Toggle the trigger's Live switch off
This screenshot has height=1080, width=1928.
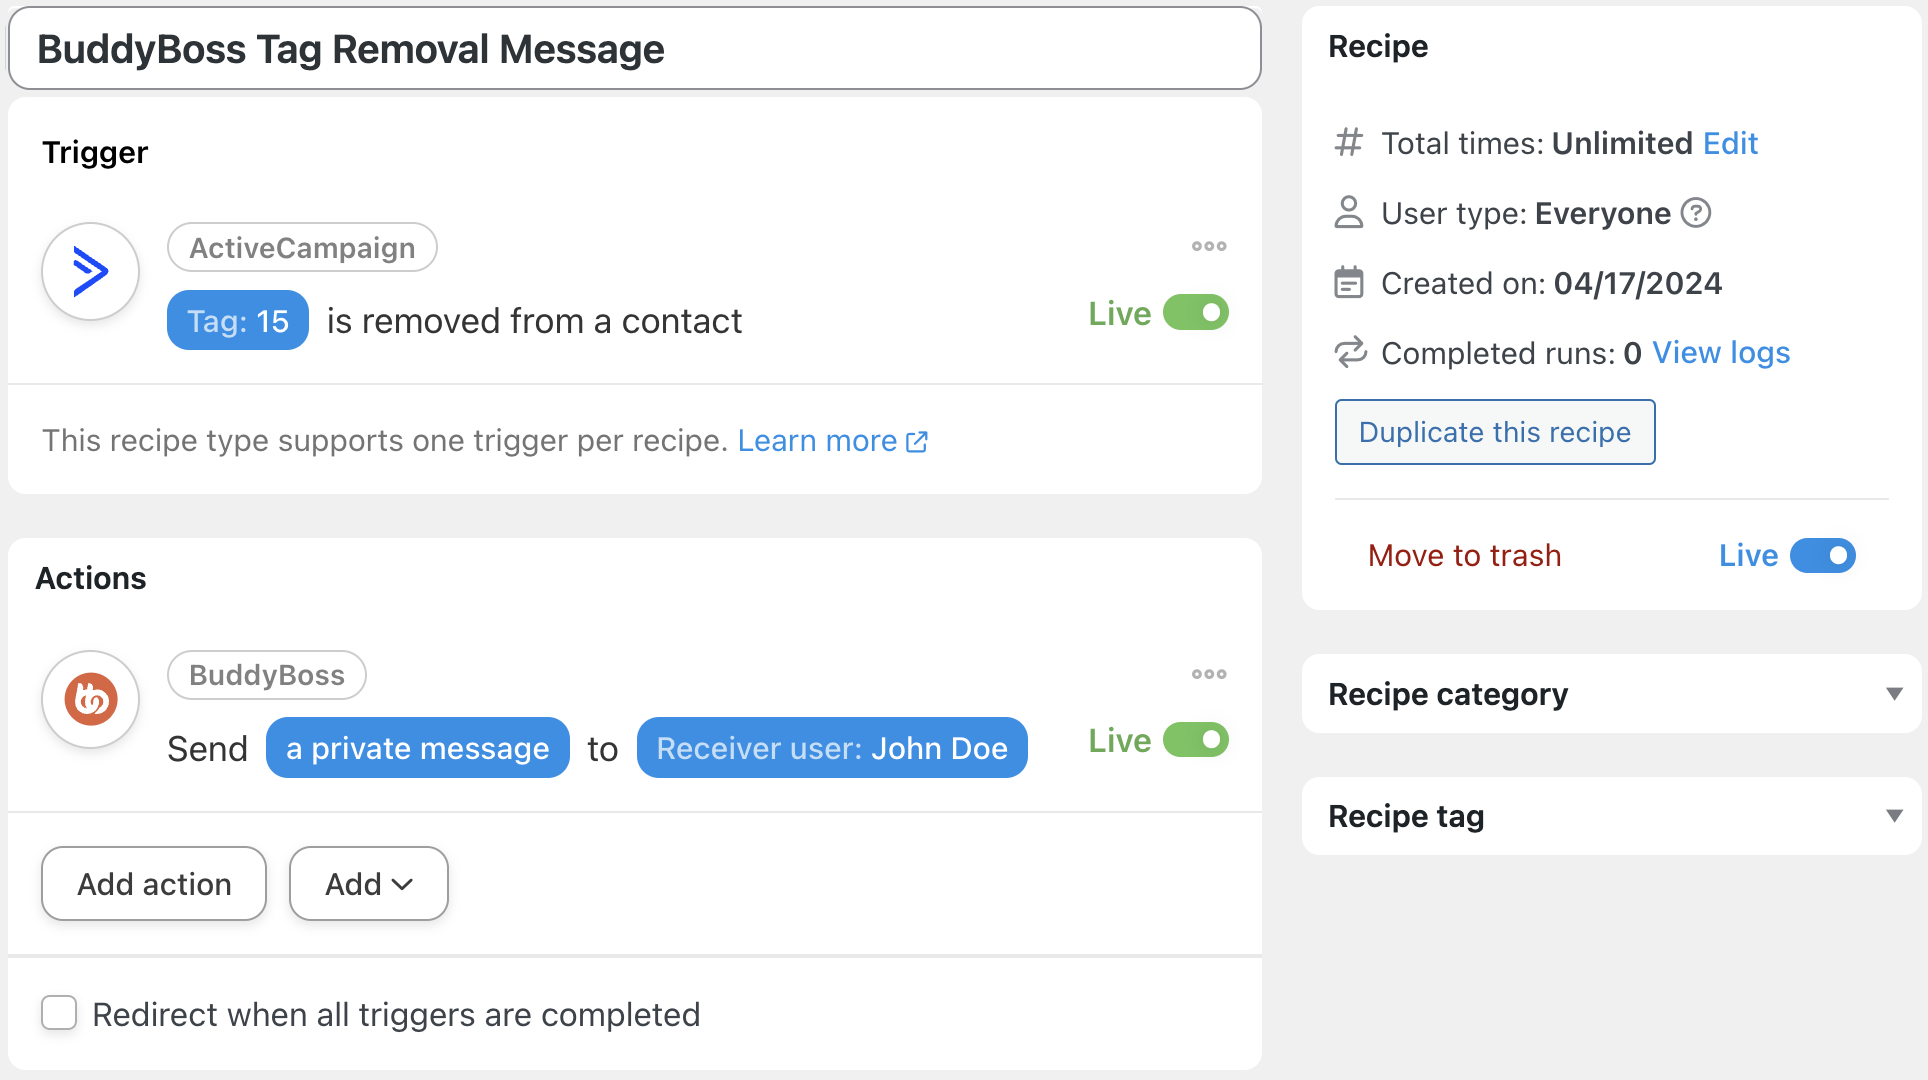[x=1196, y=313]
